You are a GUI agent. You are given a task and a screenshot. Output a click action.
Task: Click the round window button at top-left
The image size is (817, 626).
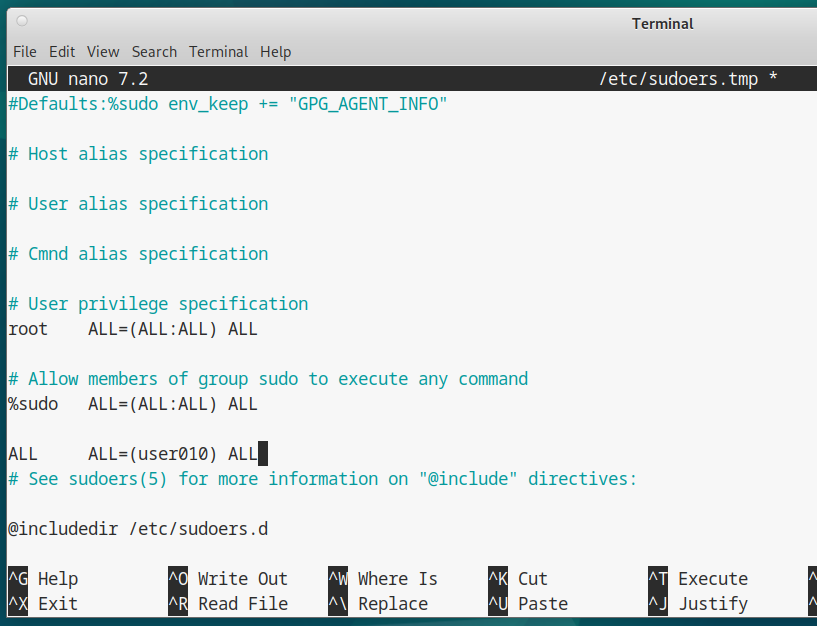click(x=22, y=21)
